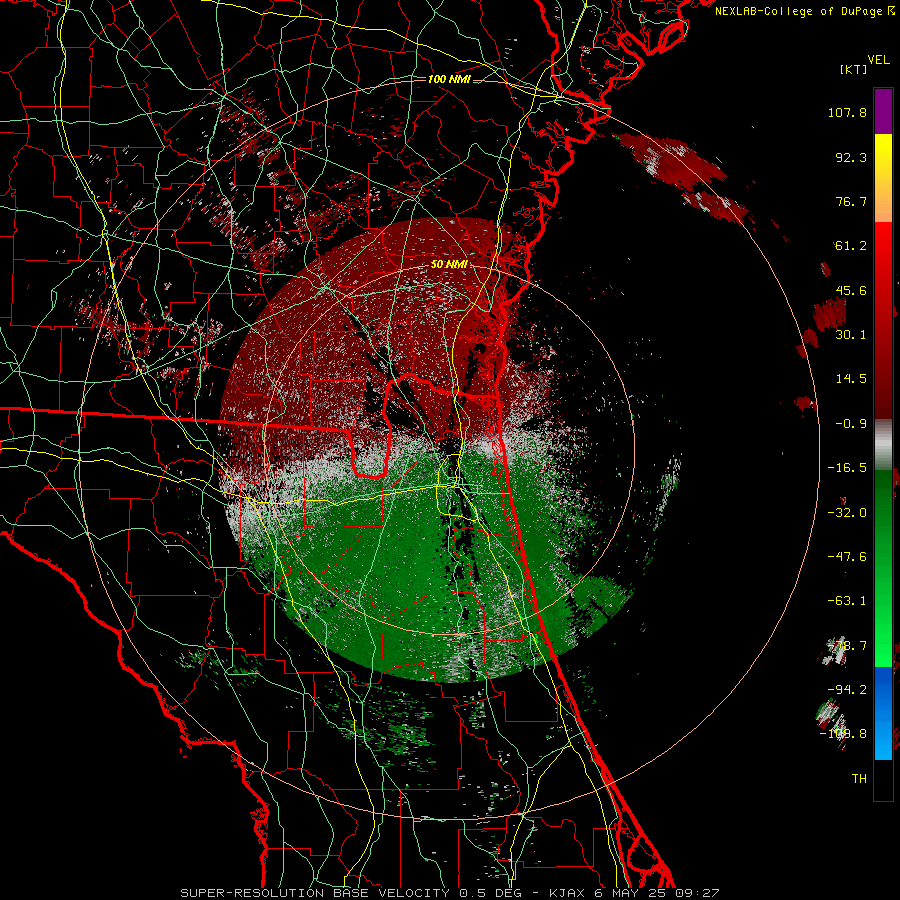Click the purple segment of color bar
Viewport: 900px width, 900px height.
(883, 111)
